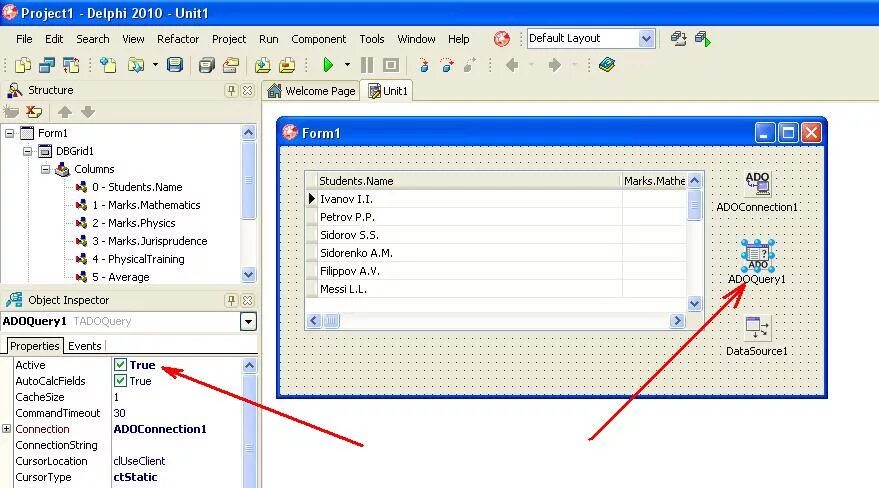Select the Properties tab in Object Inspector

click(x=34, y=346)
